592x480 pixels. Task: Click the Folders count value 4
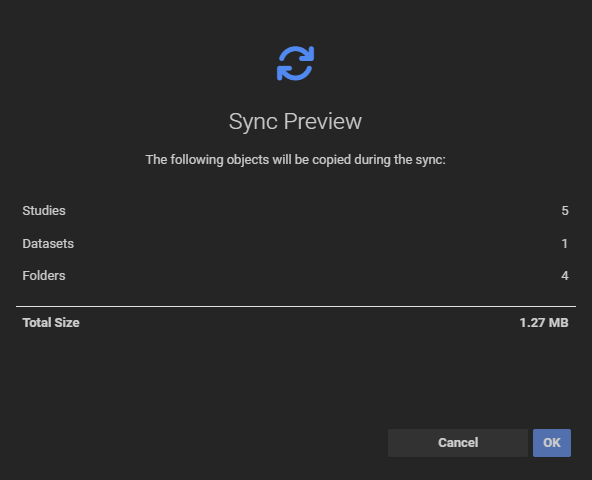click(x=565, y=276)
